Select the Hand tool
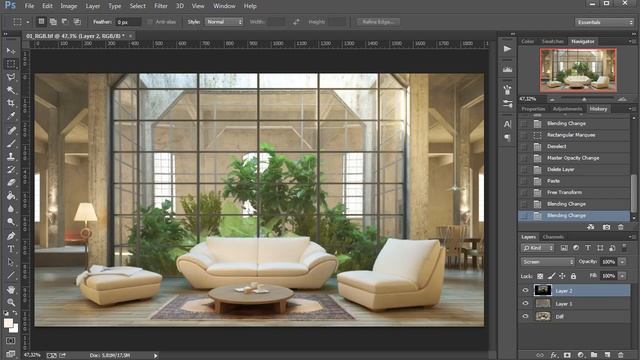The height and width of the screenshot is (360, 640). tap(11, 289)
